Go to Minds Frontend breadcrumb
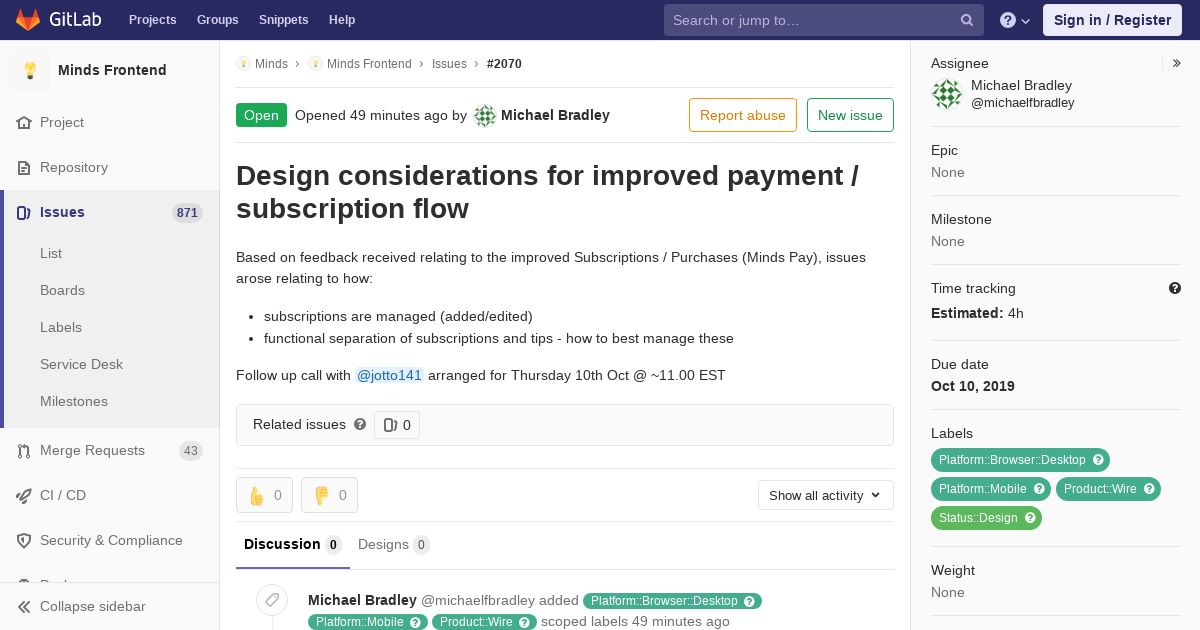Viewport: 1200px width, 630px height. pyautogui.click(x=369, y=63)
